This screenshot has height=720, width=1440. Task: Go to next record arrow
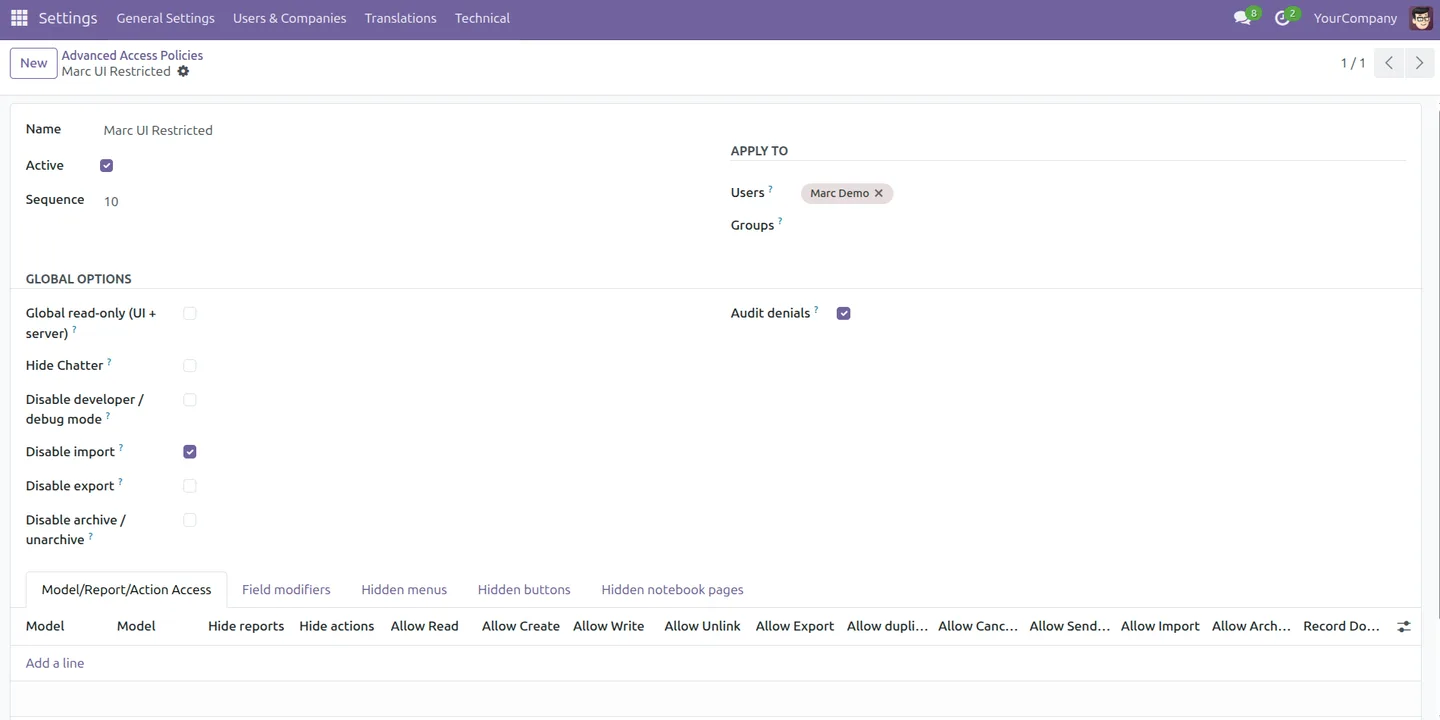pyautogui.click(x=1418, y=63)
